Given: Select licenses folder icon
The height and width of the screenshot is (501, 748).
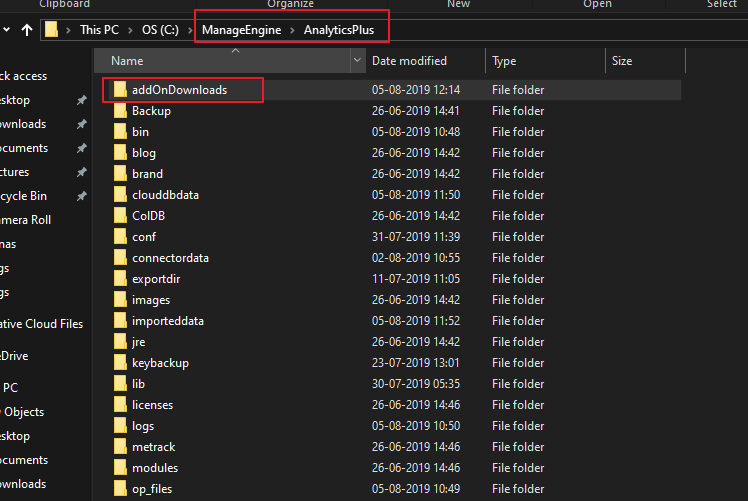Looking at the screenshot, I should (120, 405).
